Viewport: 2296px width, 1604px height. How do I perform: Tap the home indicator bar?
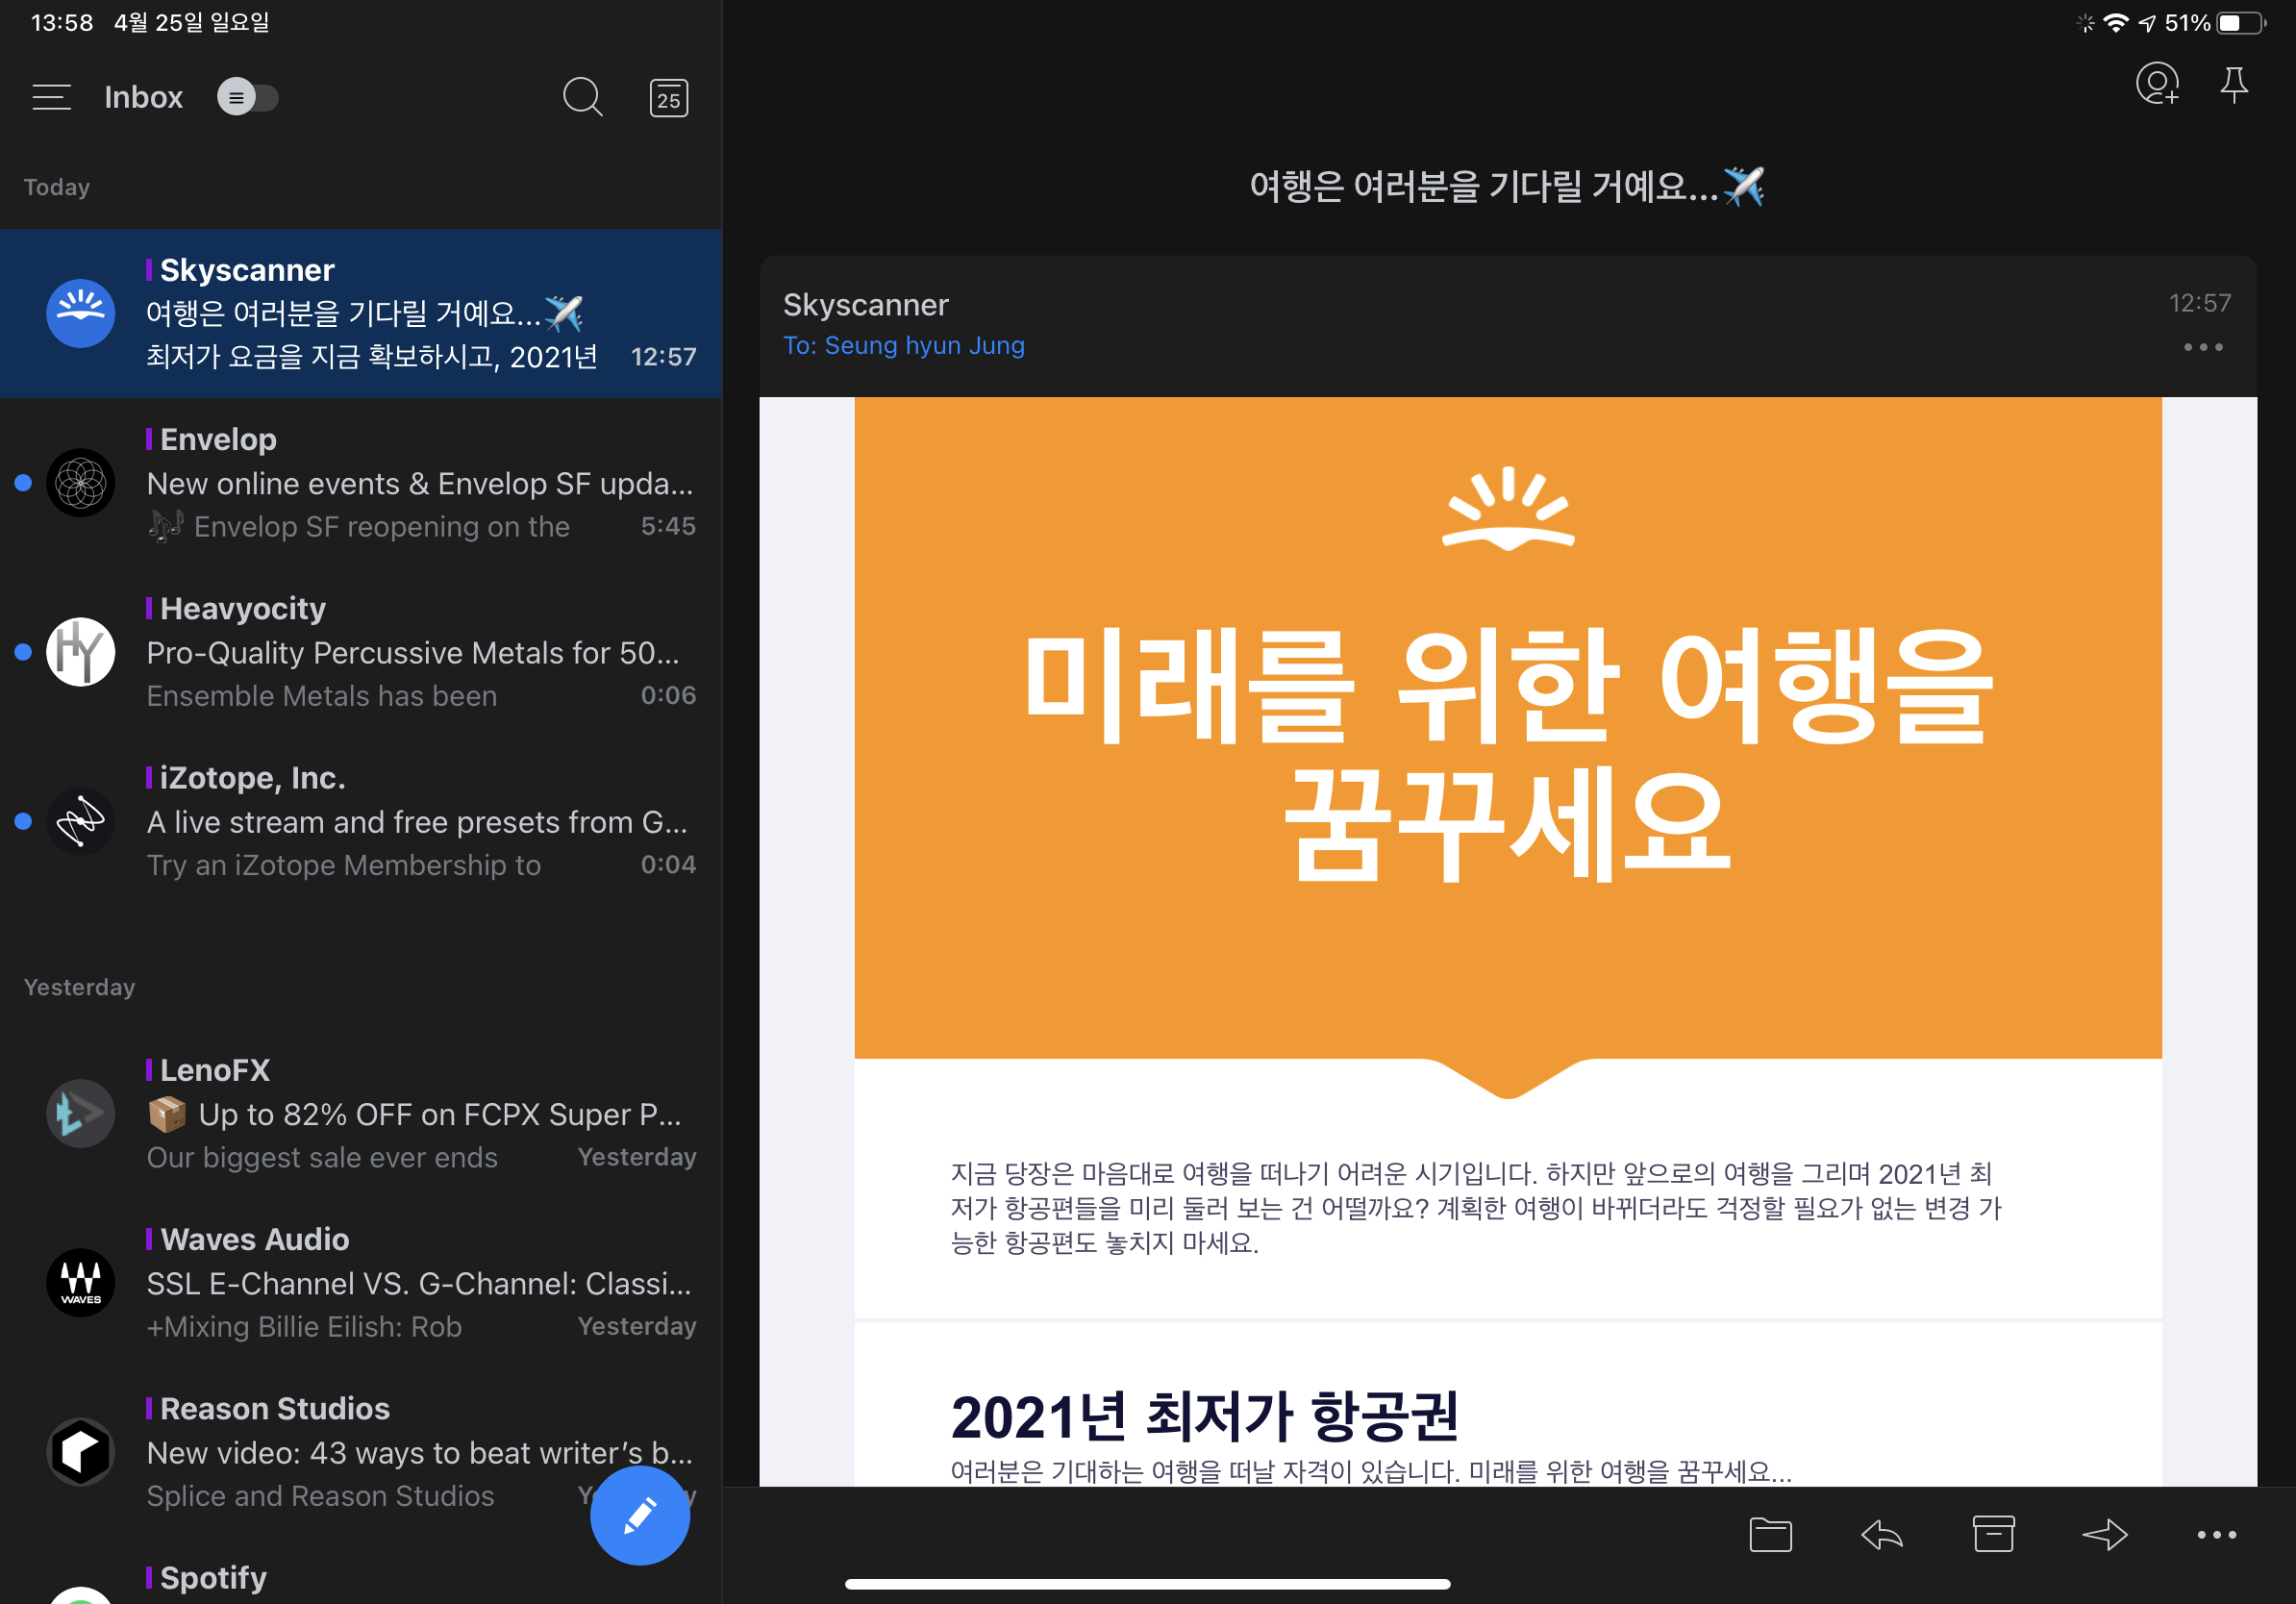[x=1147, y=1584]
